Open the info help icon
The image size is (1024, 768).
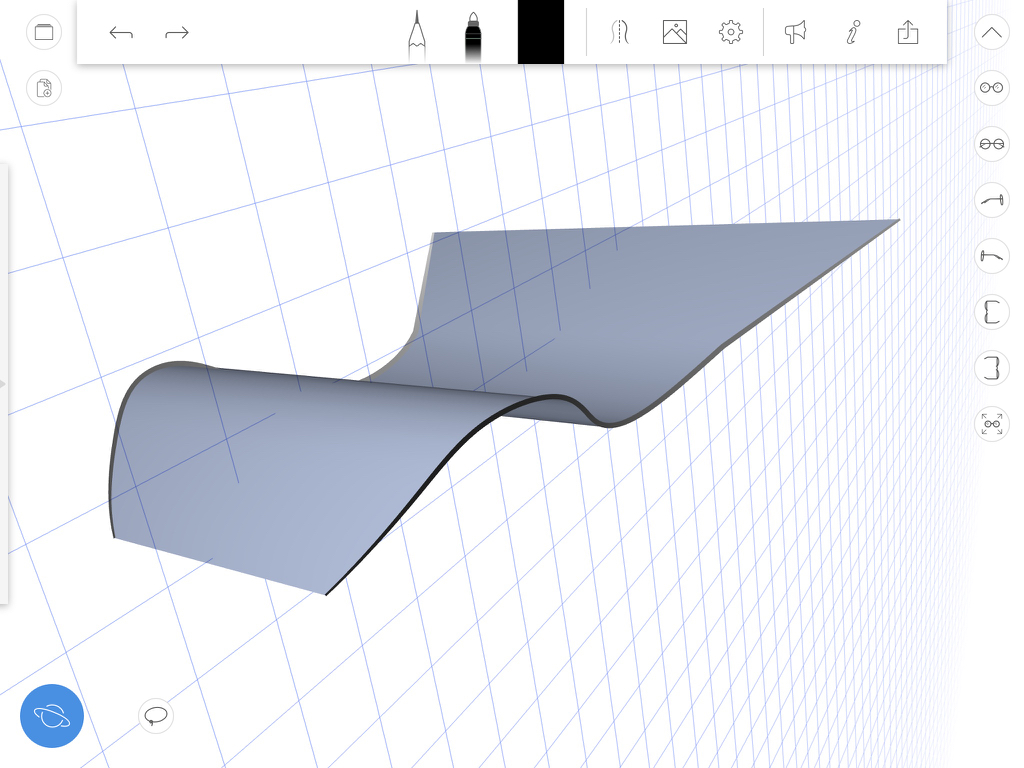[x=852, y=33]
